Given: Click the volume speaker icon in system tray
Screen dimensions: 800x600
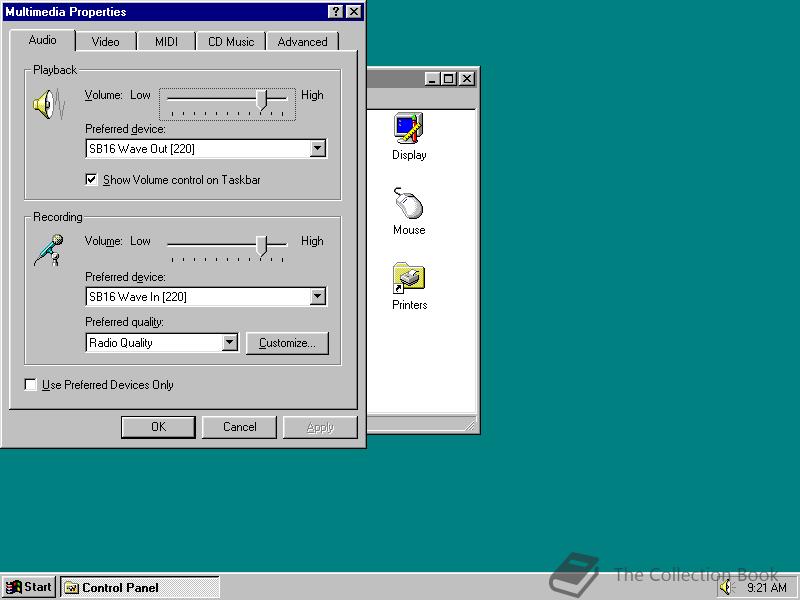Looking at the screenshot, I should (x=726, y=587).
